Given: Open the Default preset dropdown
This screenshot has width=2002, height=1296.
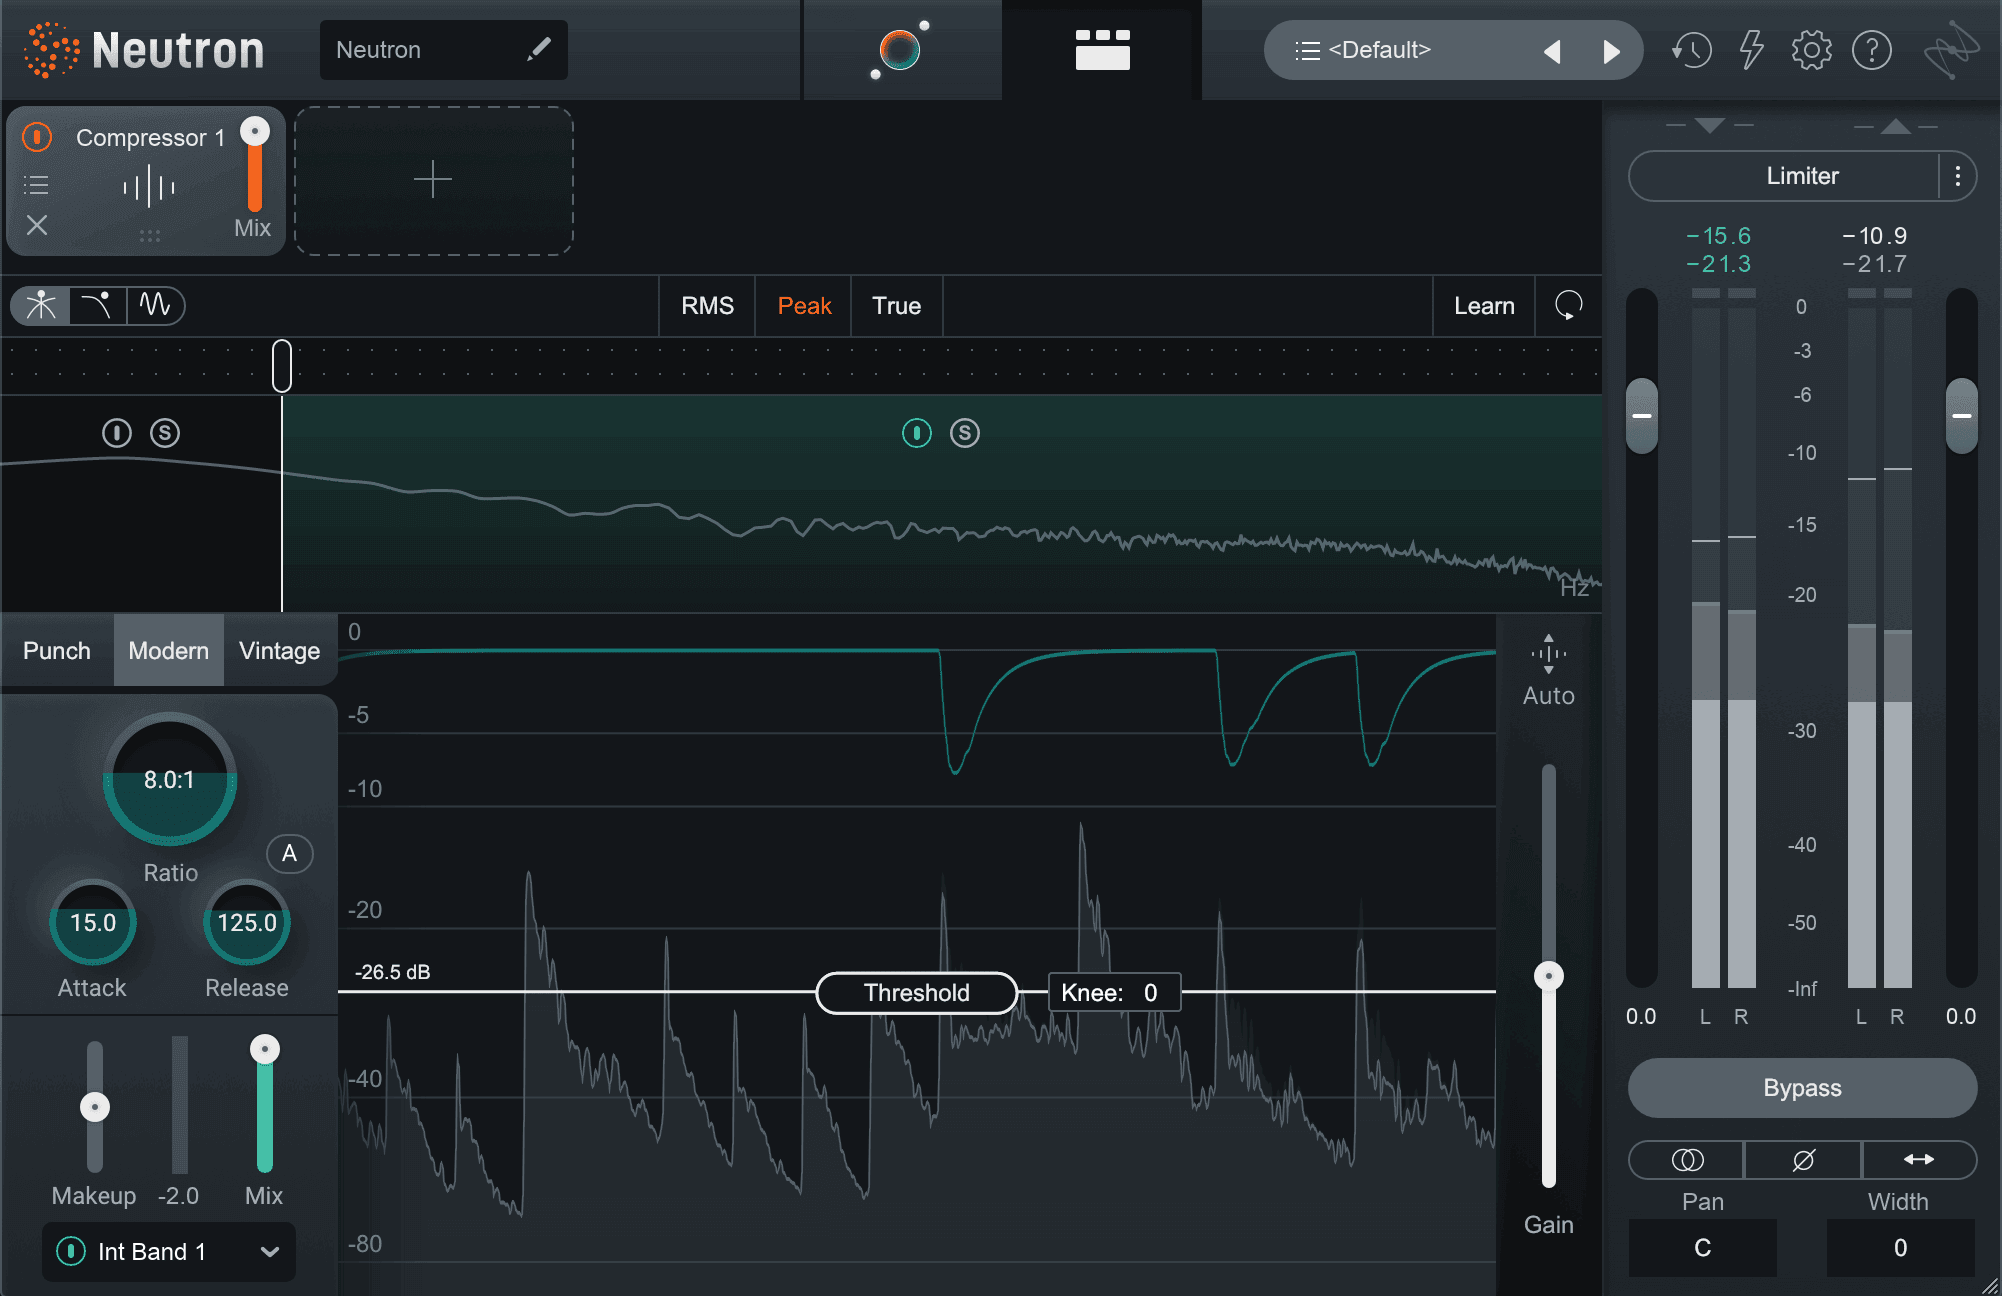Looking at the screenshot, I should 1379,50.
